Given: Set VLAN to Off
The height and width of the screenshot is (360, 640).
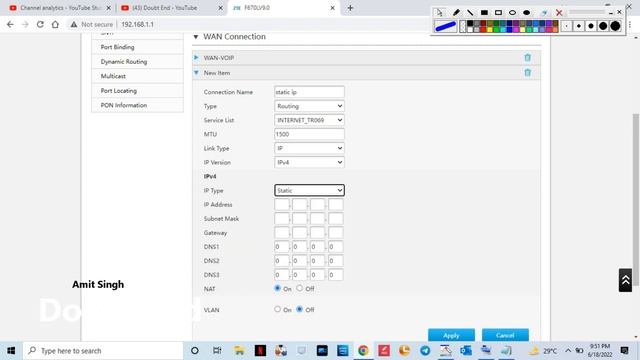Looking at the screenshot, I should [x=300, y=309].
